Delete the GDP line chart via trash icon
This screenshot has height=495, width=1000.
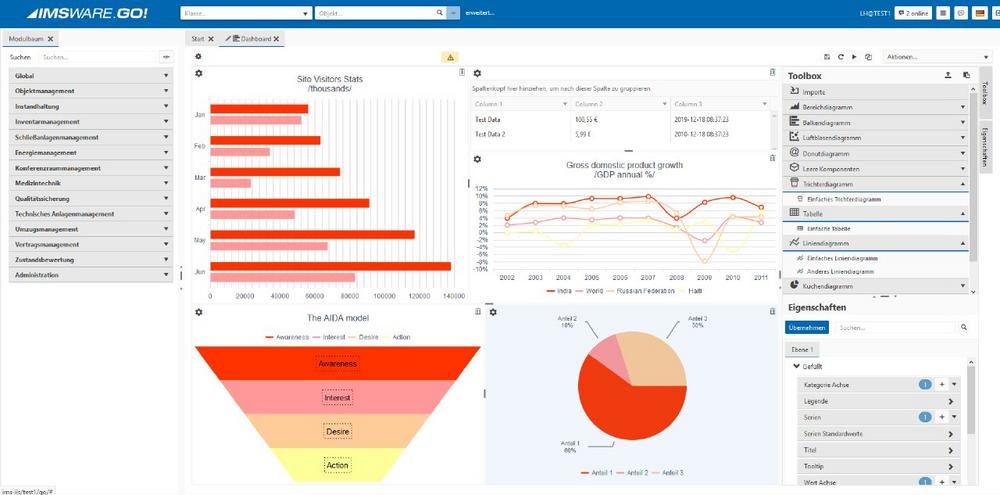(x=772, y=158)
